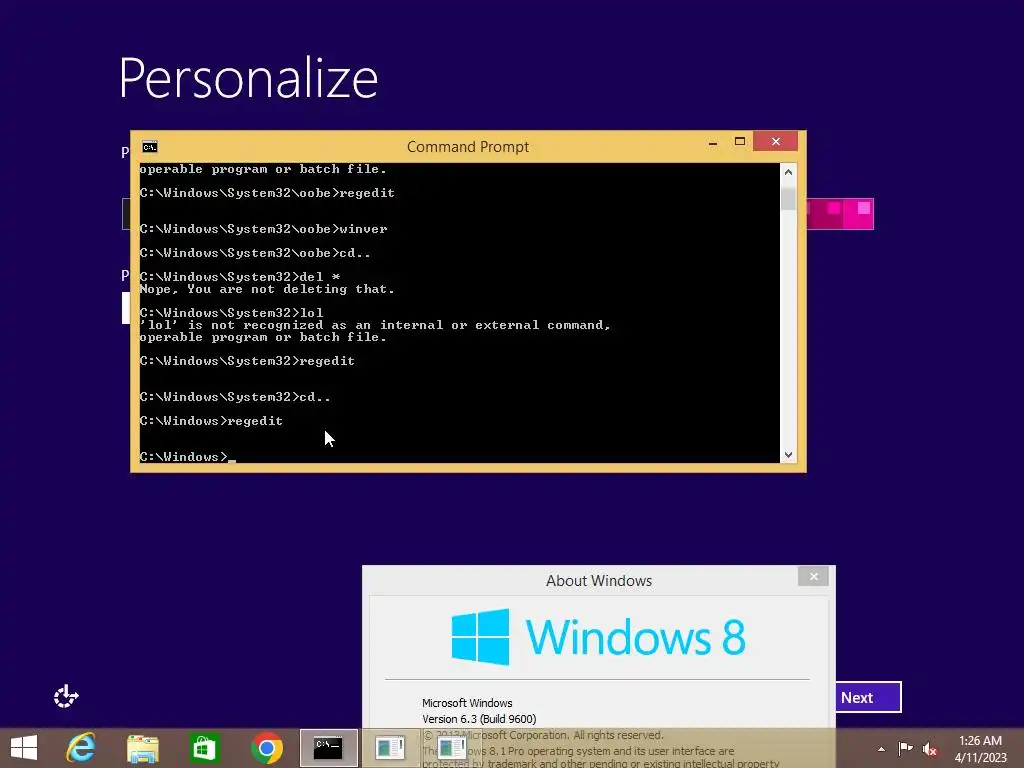Click the Next button

coord(868,697)
